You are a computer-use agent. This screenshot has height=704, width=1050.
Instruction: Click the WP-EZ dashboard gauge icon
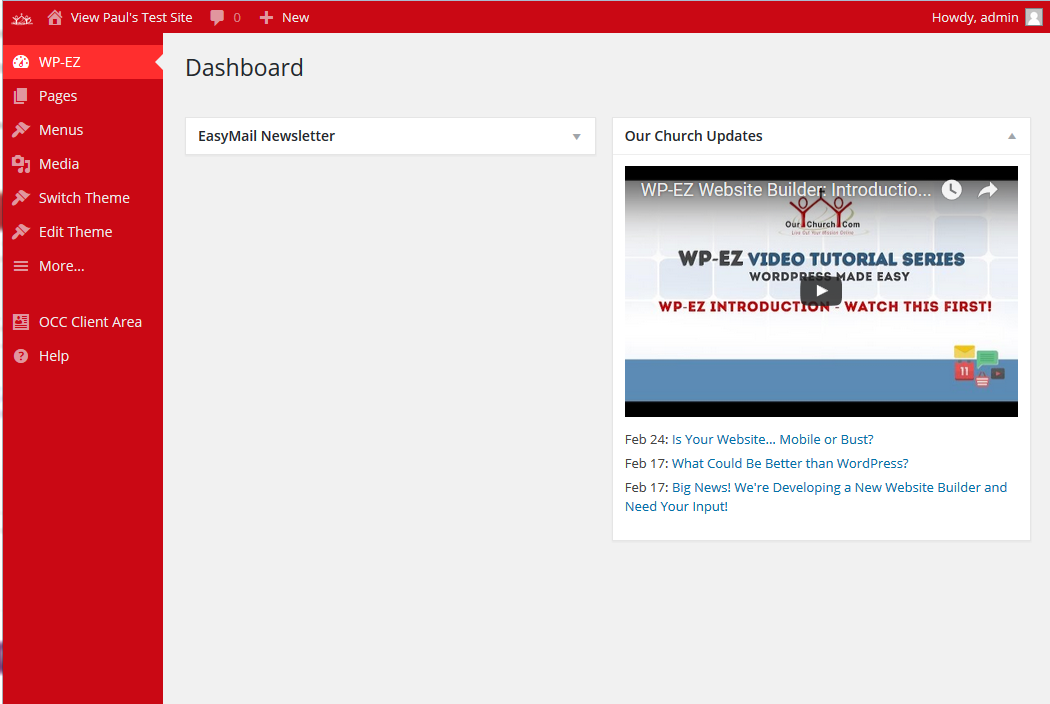tap(21, 62)
